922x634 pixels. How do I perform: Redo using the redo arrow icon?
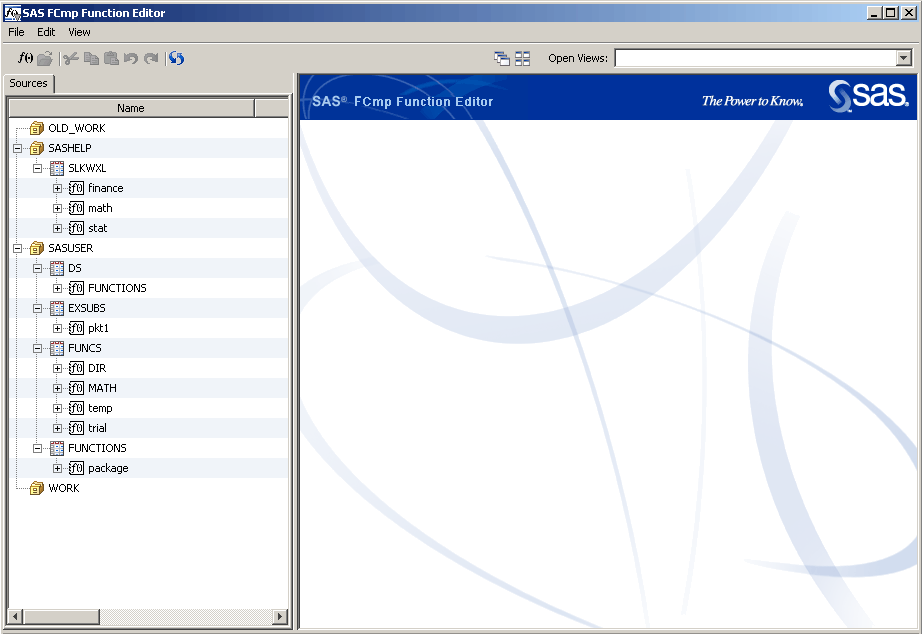pos(151,58)
